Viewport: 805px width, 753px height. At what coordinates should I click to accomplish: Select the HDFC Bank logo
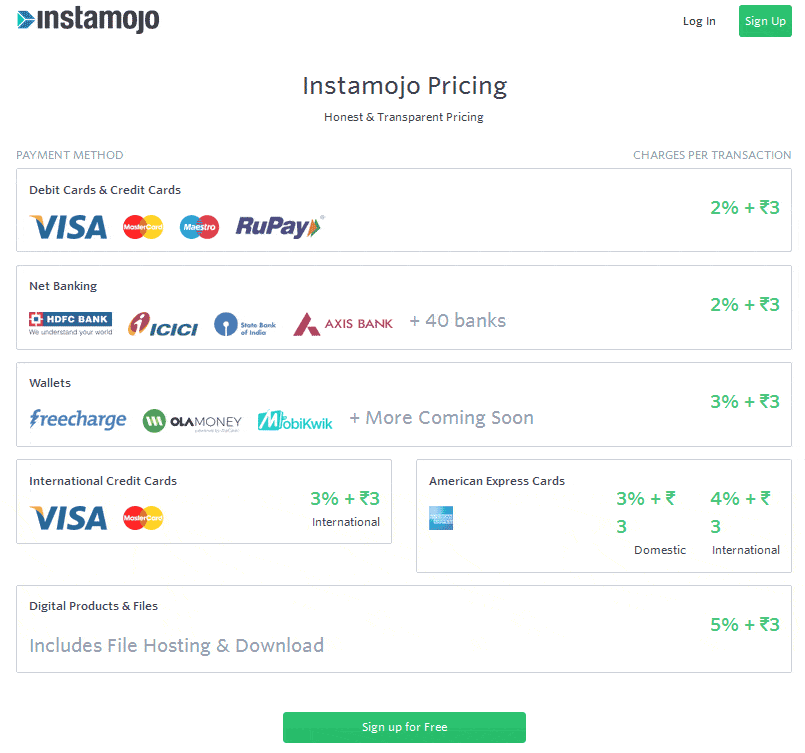click(x=70, y=323)
